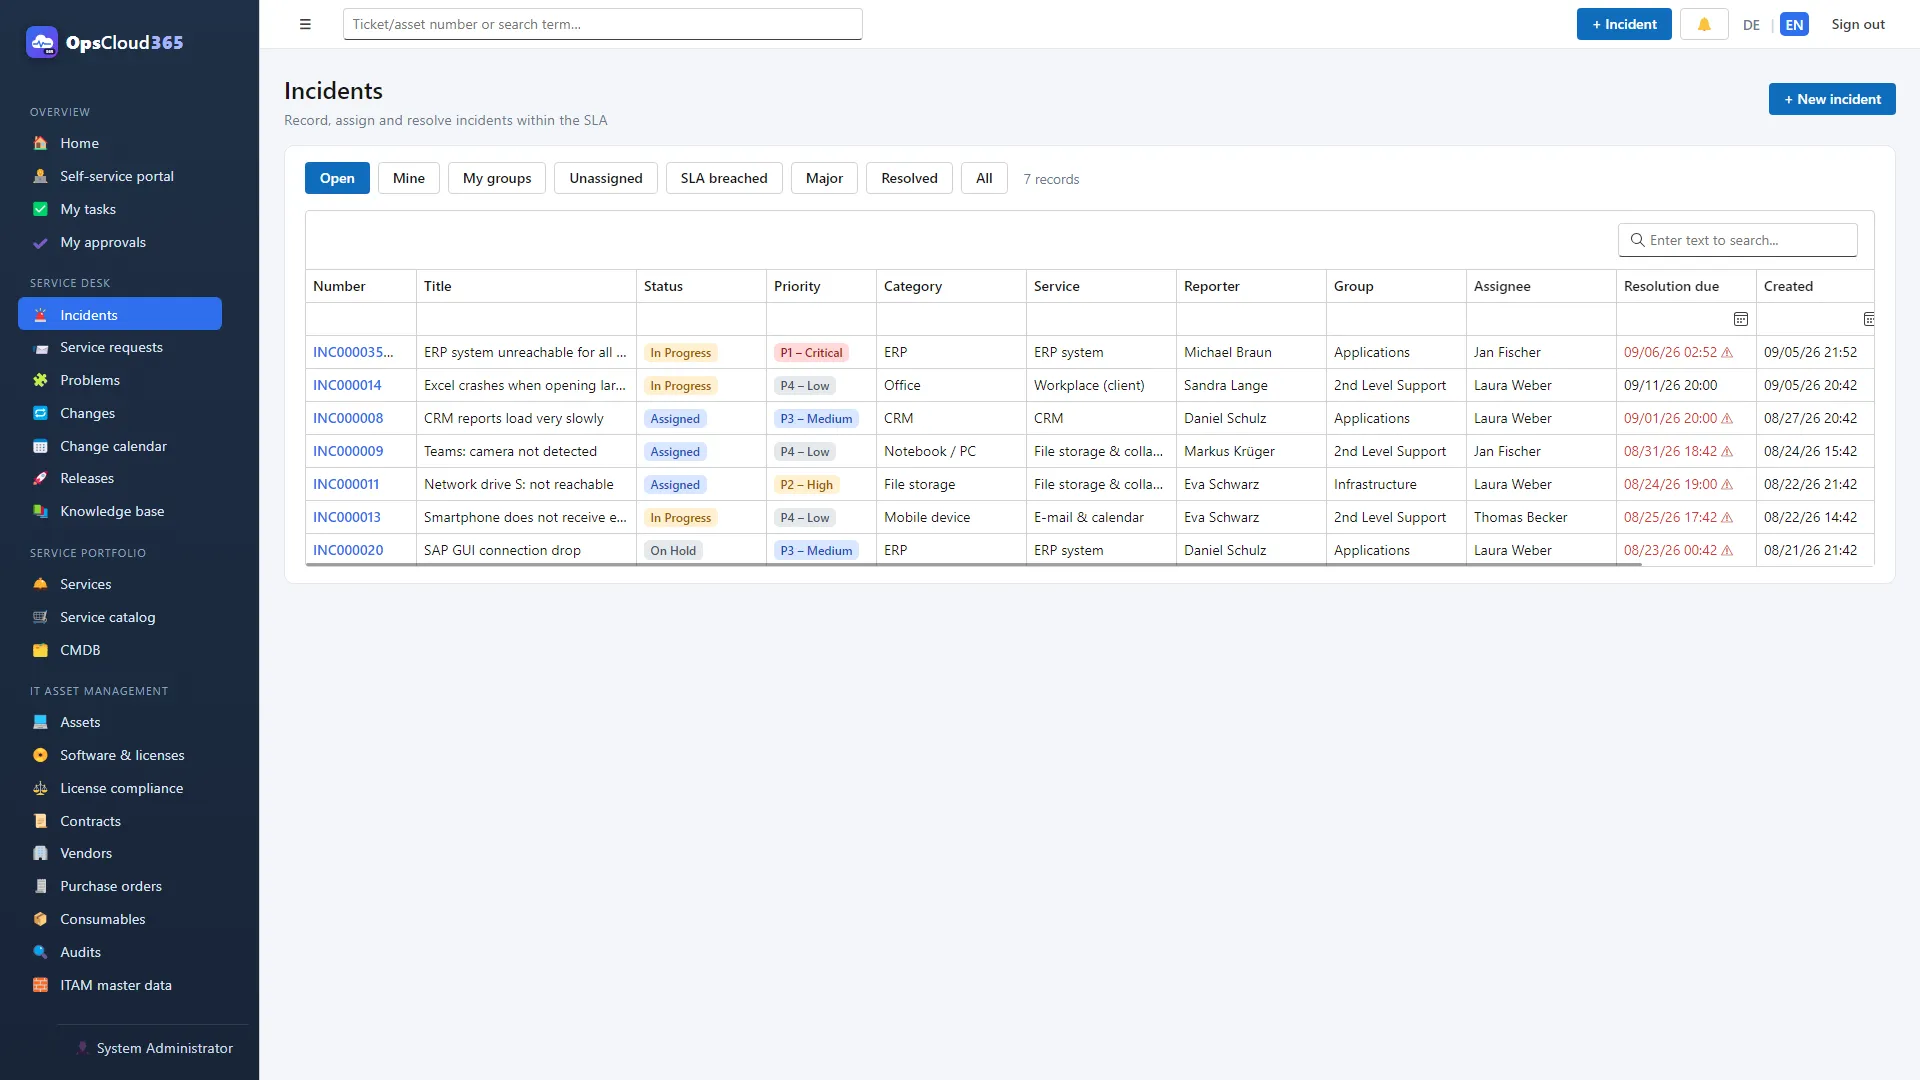The width and height of the screenshot is (1920, 1080).
Task: Click the On Hold status badge
Action: click(673, 550)
